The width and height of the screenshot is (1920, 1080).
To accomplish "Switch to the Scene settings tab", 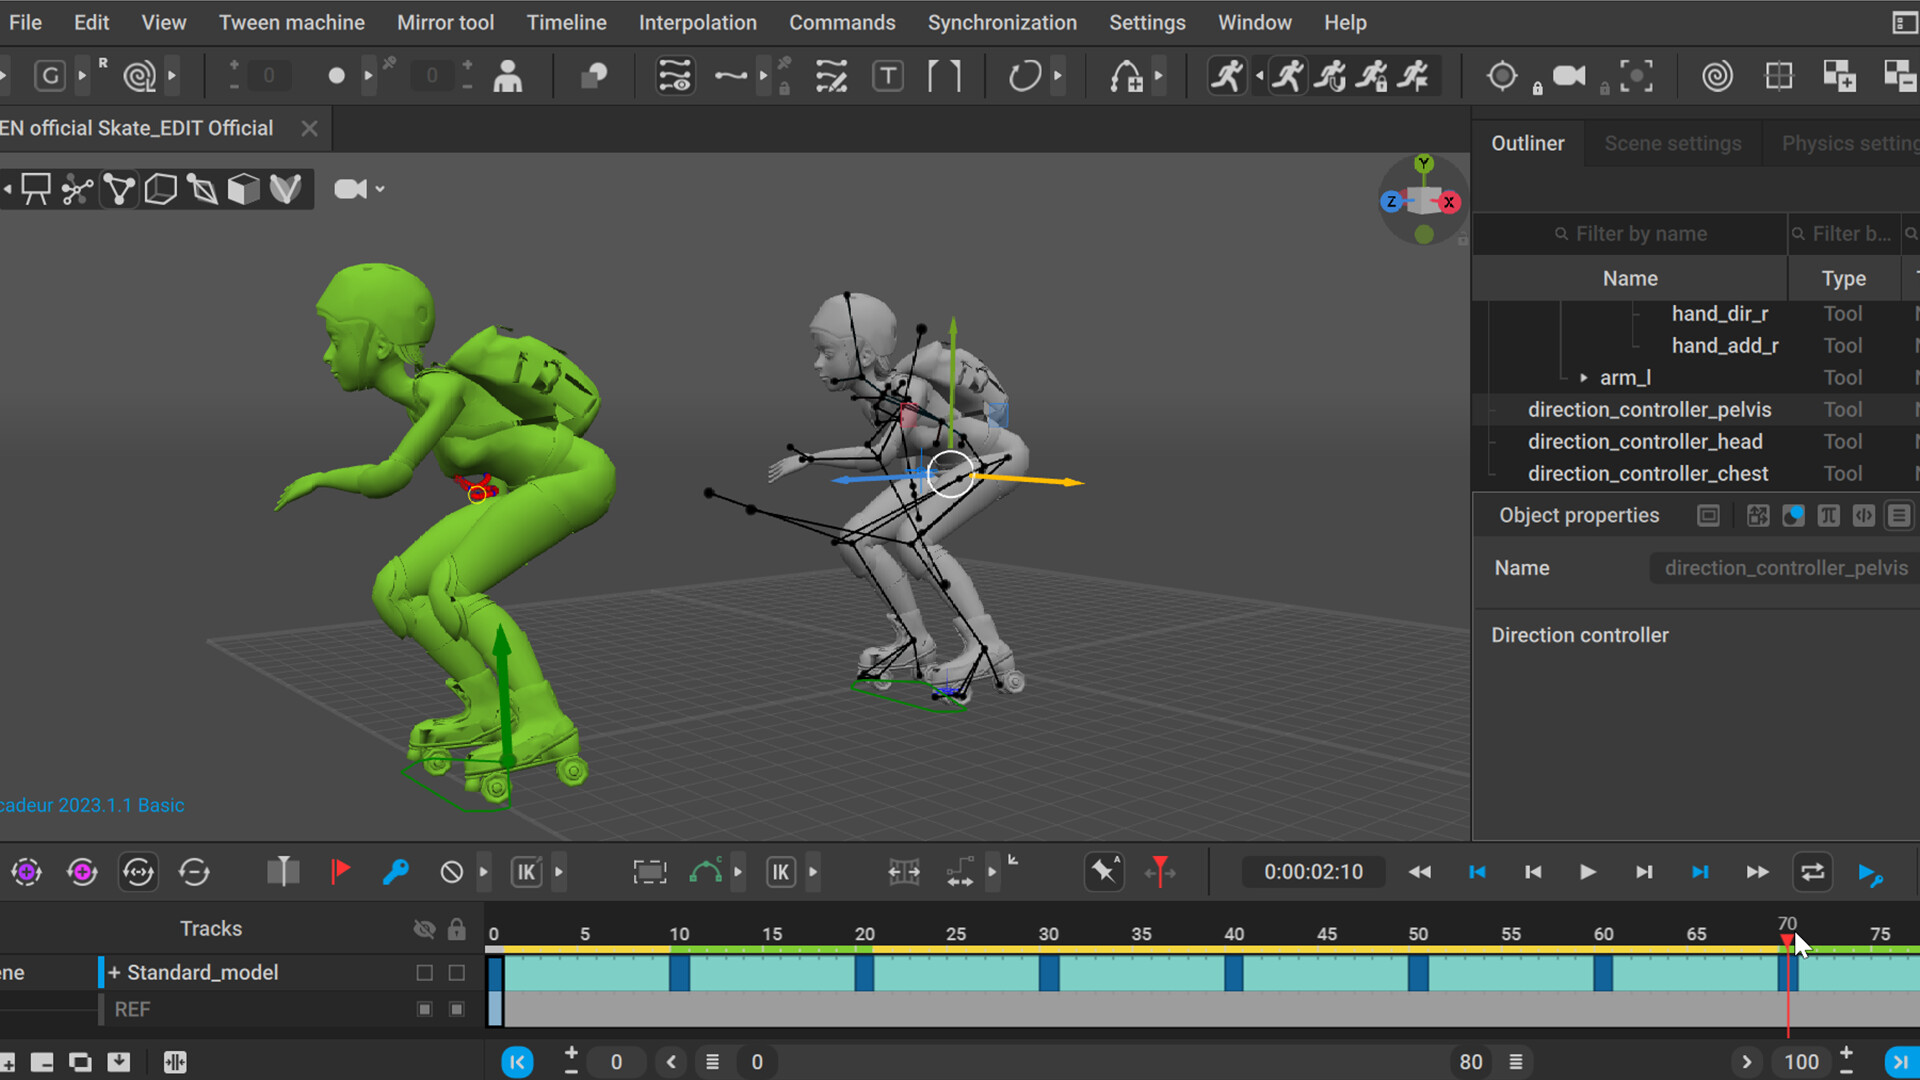I will coord(1672,143).
